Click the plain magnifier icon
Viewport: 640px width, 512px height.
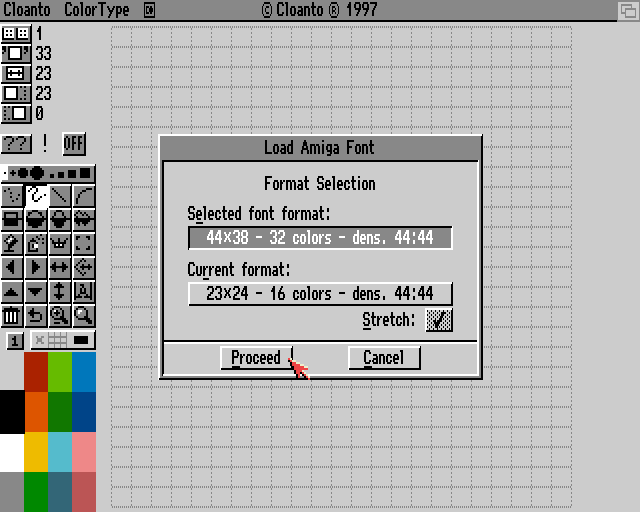click(84, 316)
